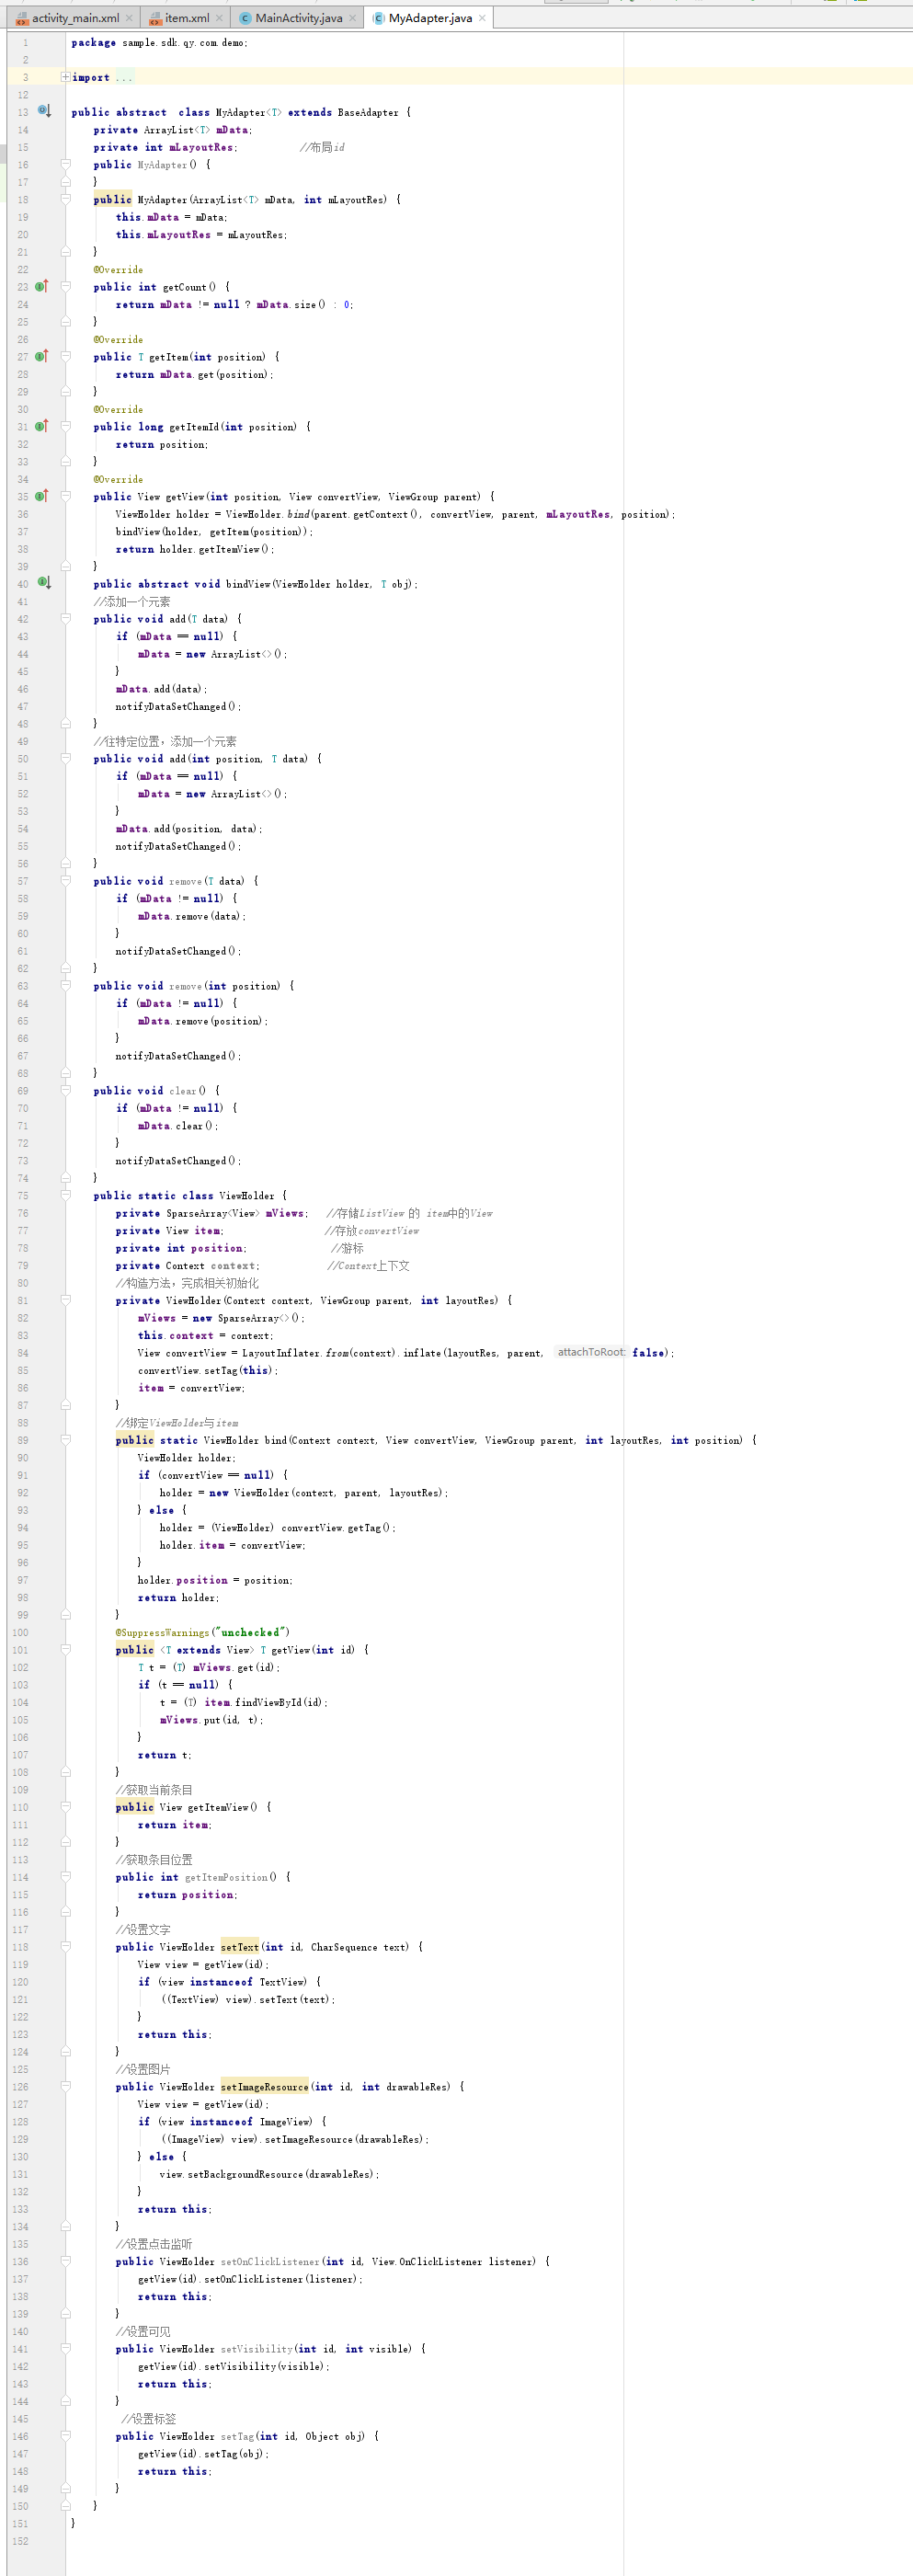Click the override gutter icon next to getView(int position
Image resolution: width=913 pixels, height=2576 pixels.
point(42,496)
